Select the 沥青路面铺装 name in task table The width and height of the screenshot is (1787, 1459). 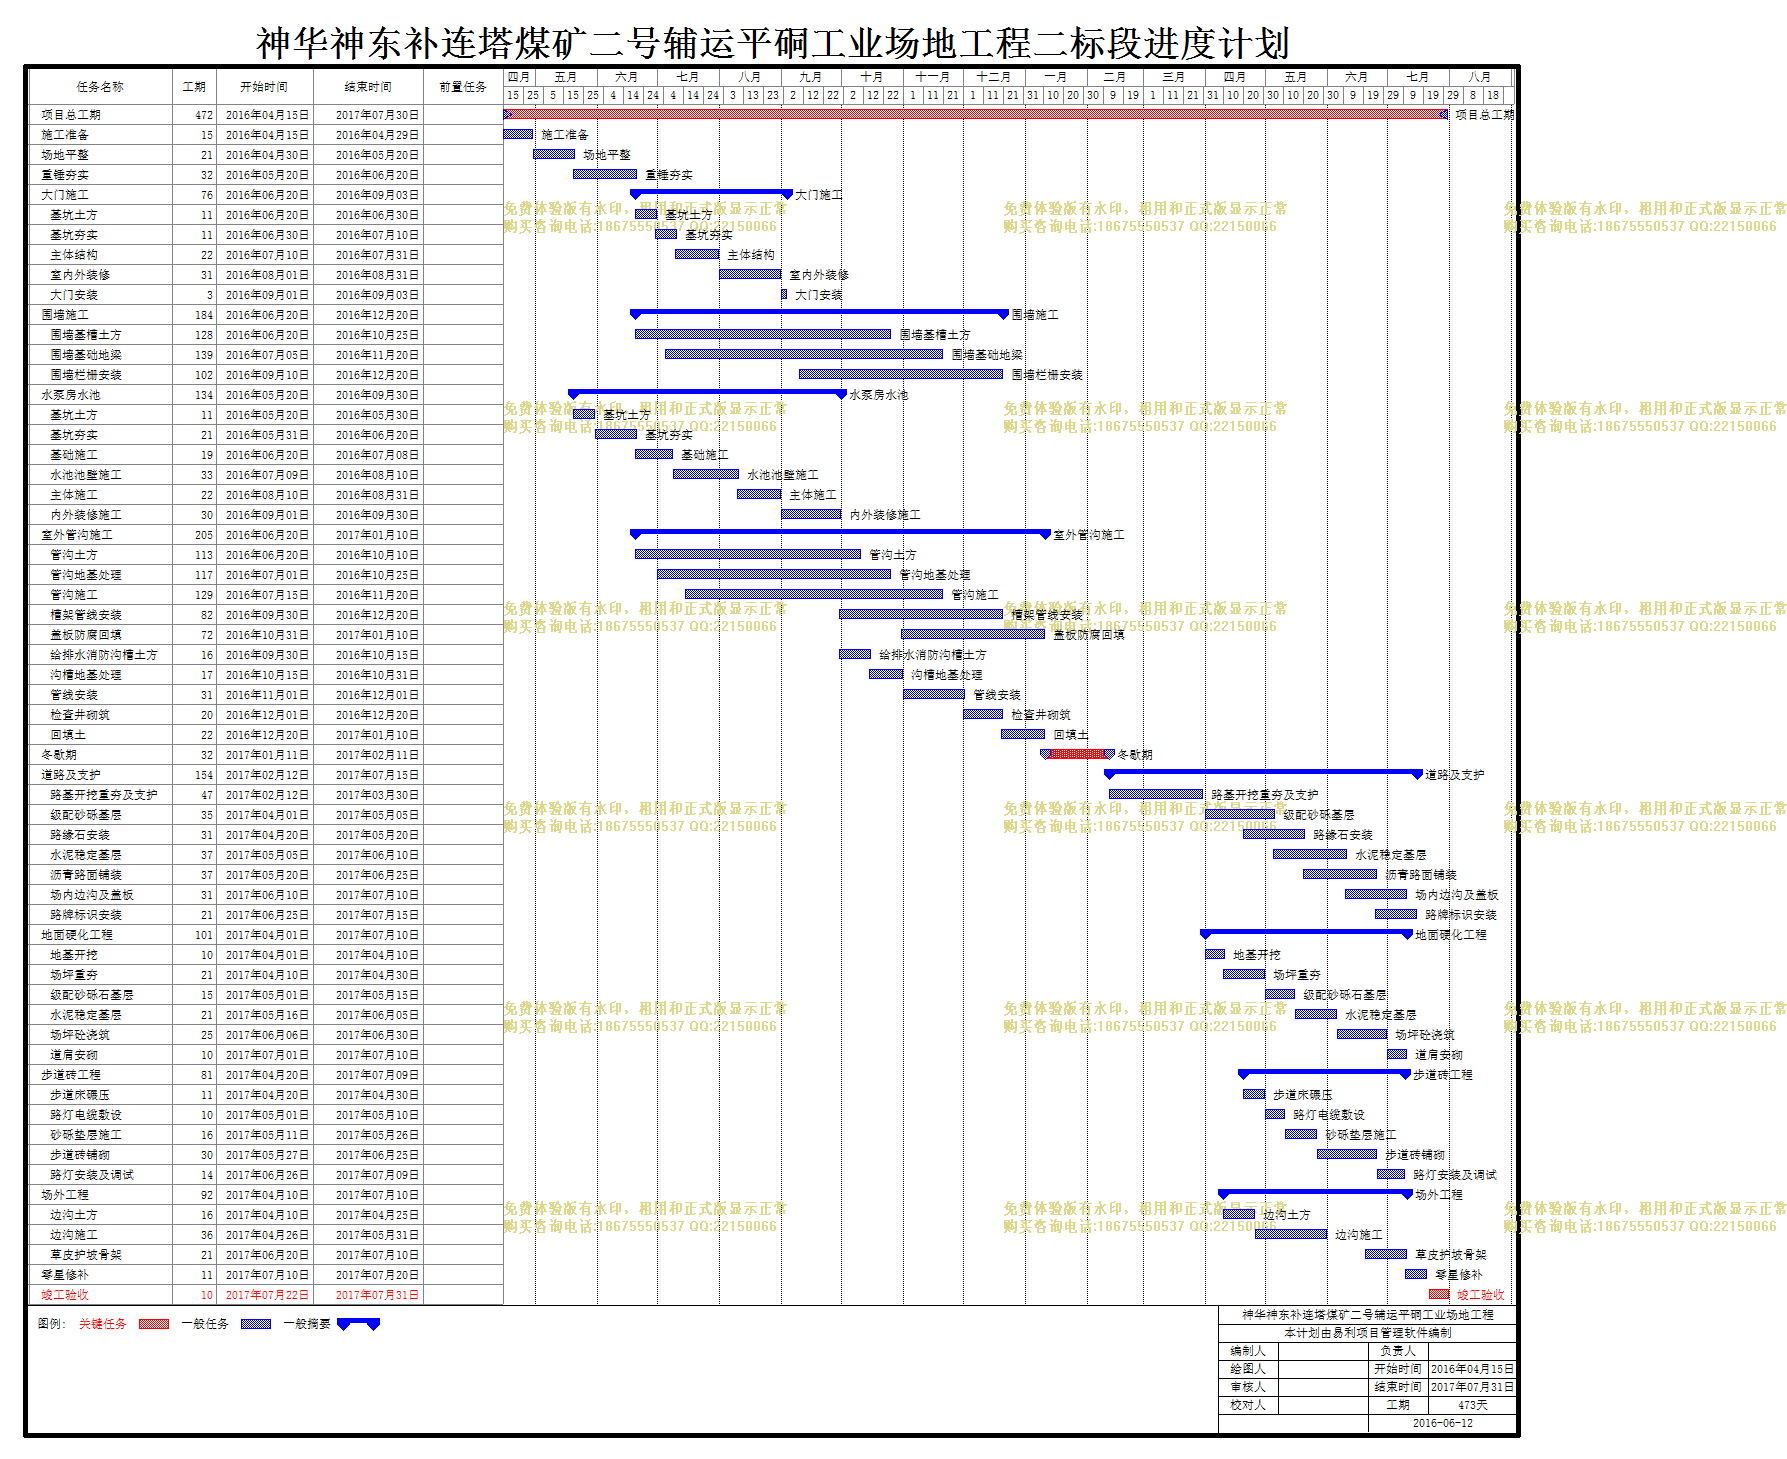tap(86, 875)
